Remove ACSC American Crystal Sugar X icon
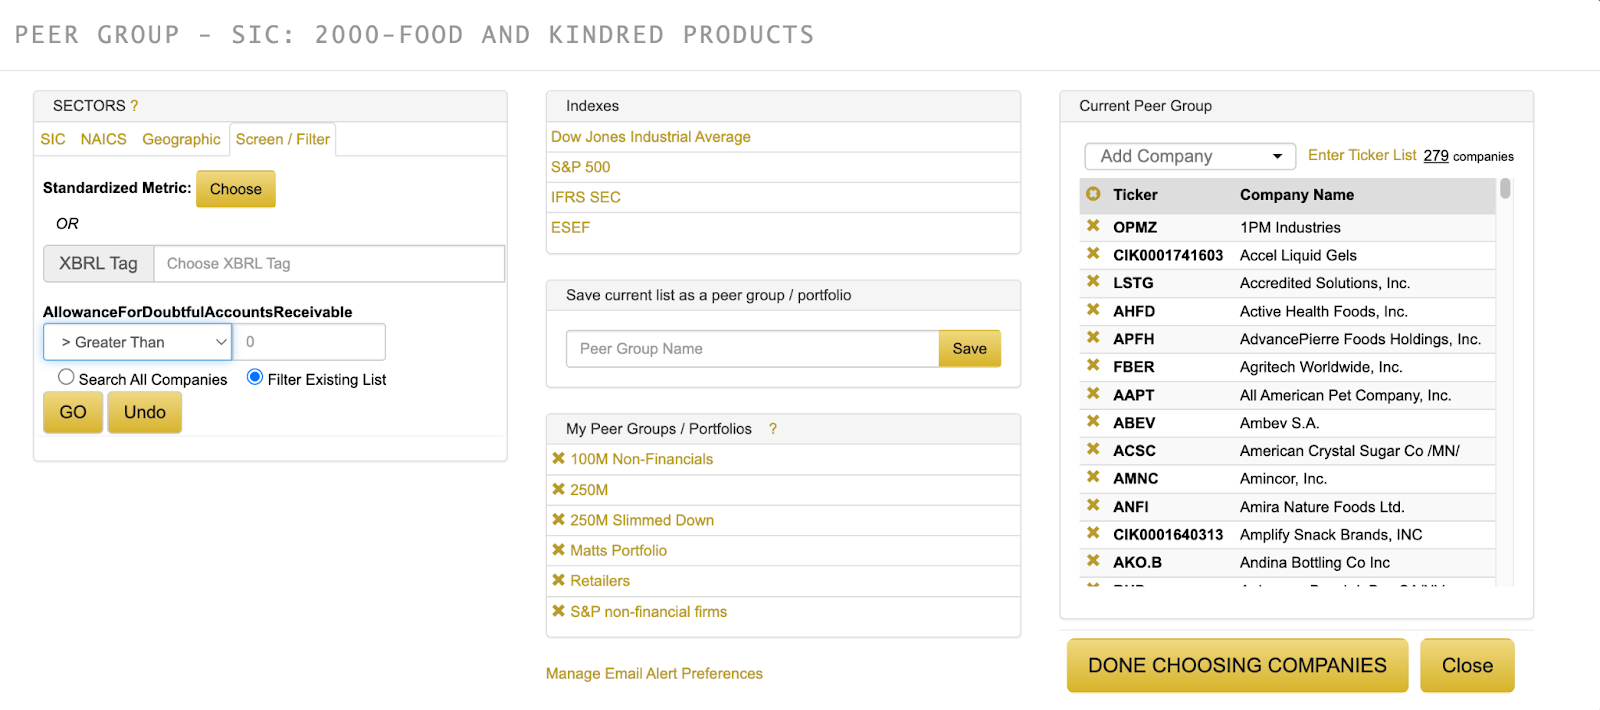 tap(1093, 450)
